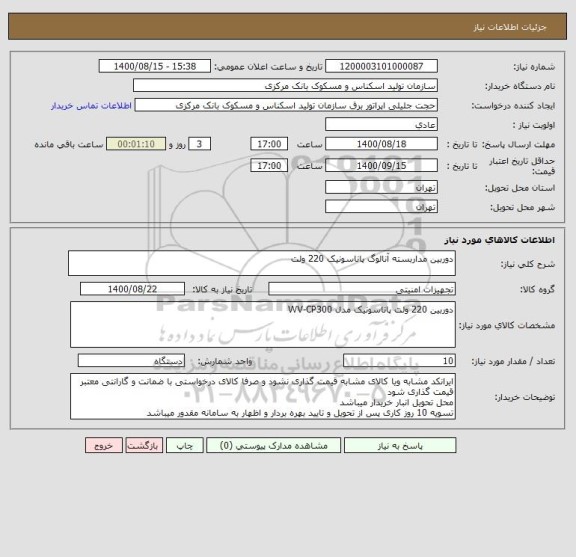The width and height of the screenshot is (576, 557).
Task: Click the delivery city field تهران
Action: tap(381, 206)
